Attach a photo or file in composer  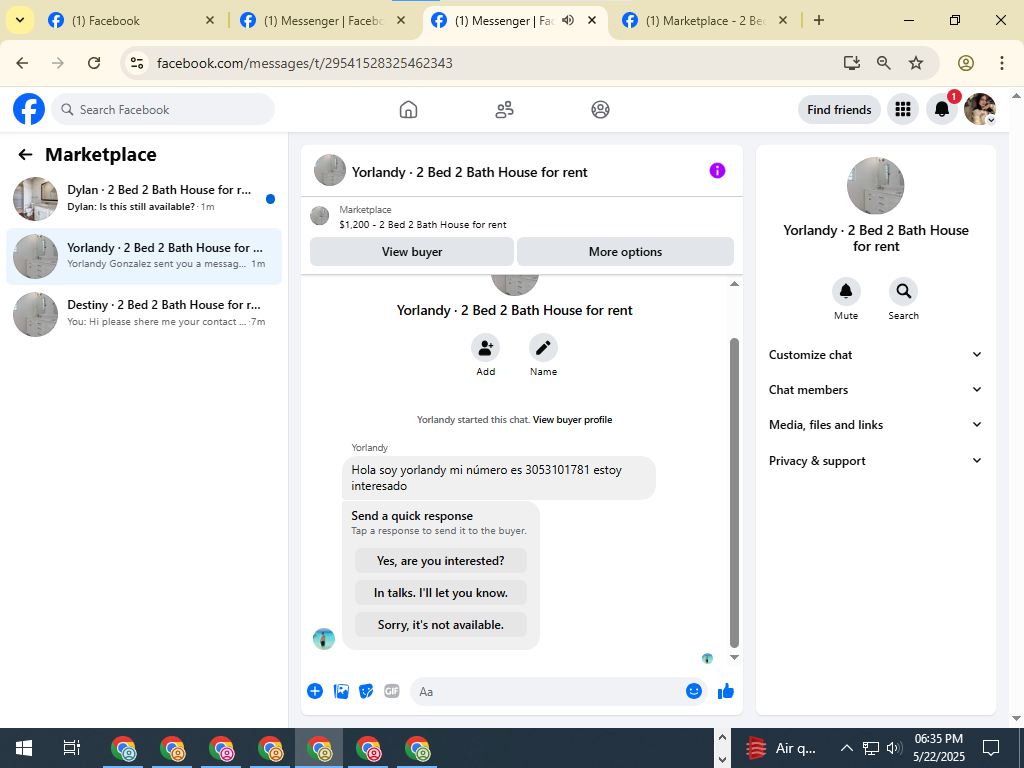point(341,691)
